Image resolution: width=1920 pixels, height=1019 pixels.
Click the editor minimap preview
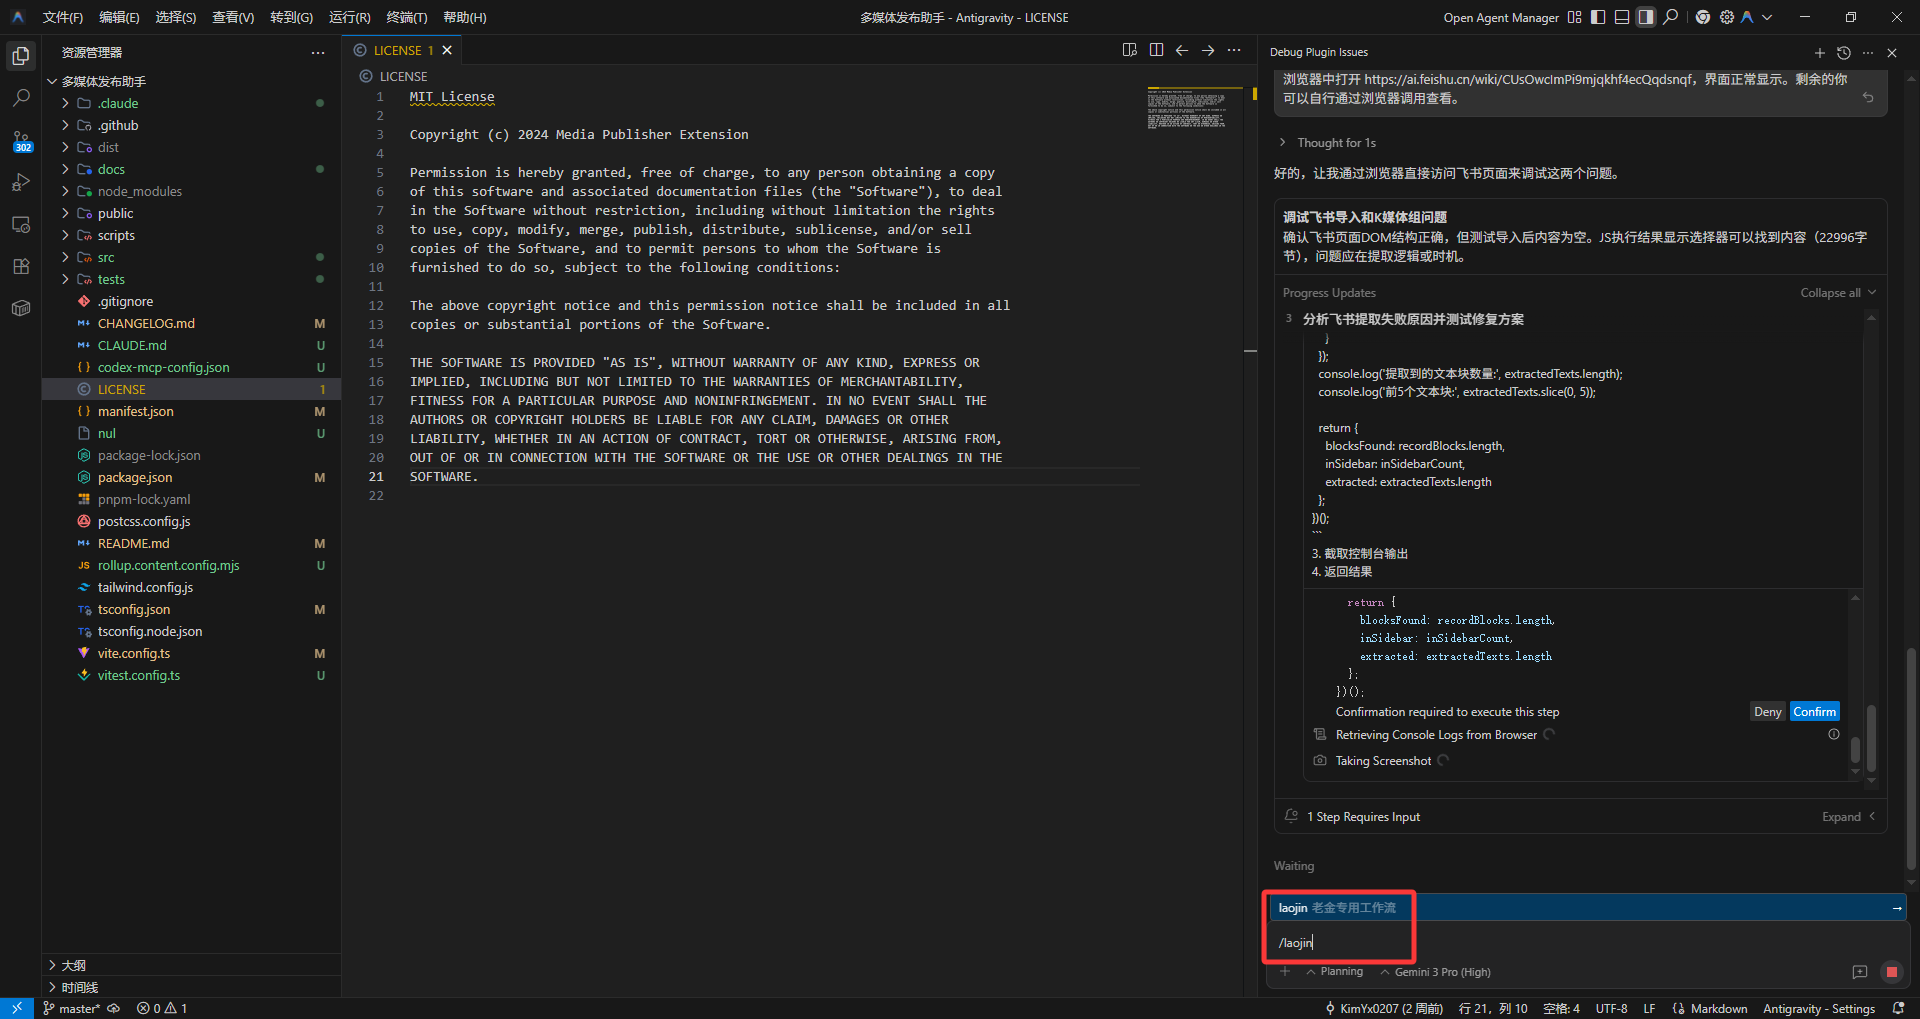1186,108
